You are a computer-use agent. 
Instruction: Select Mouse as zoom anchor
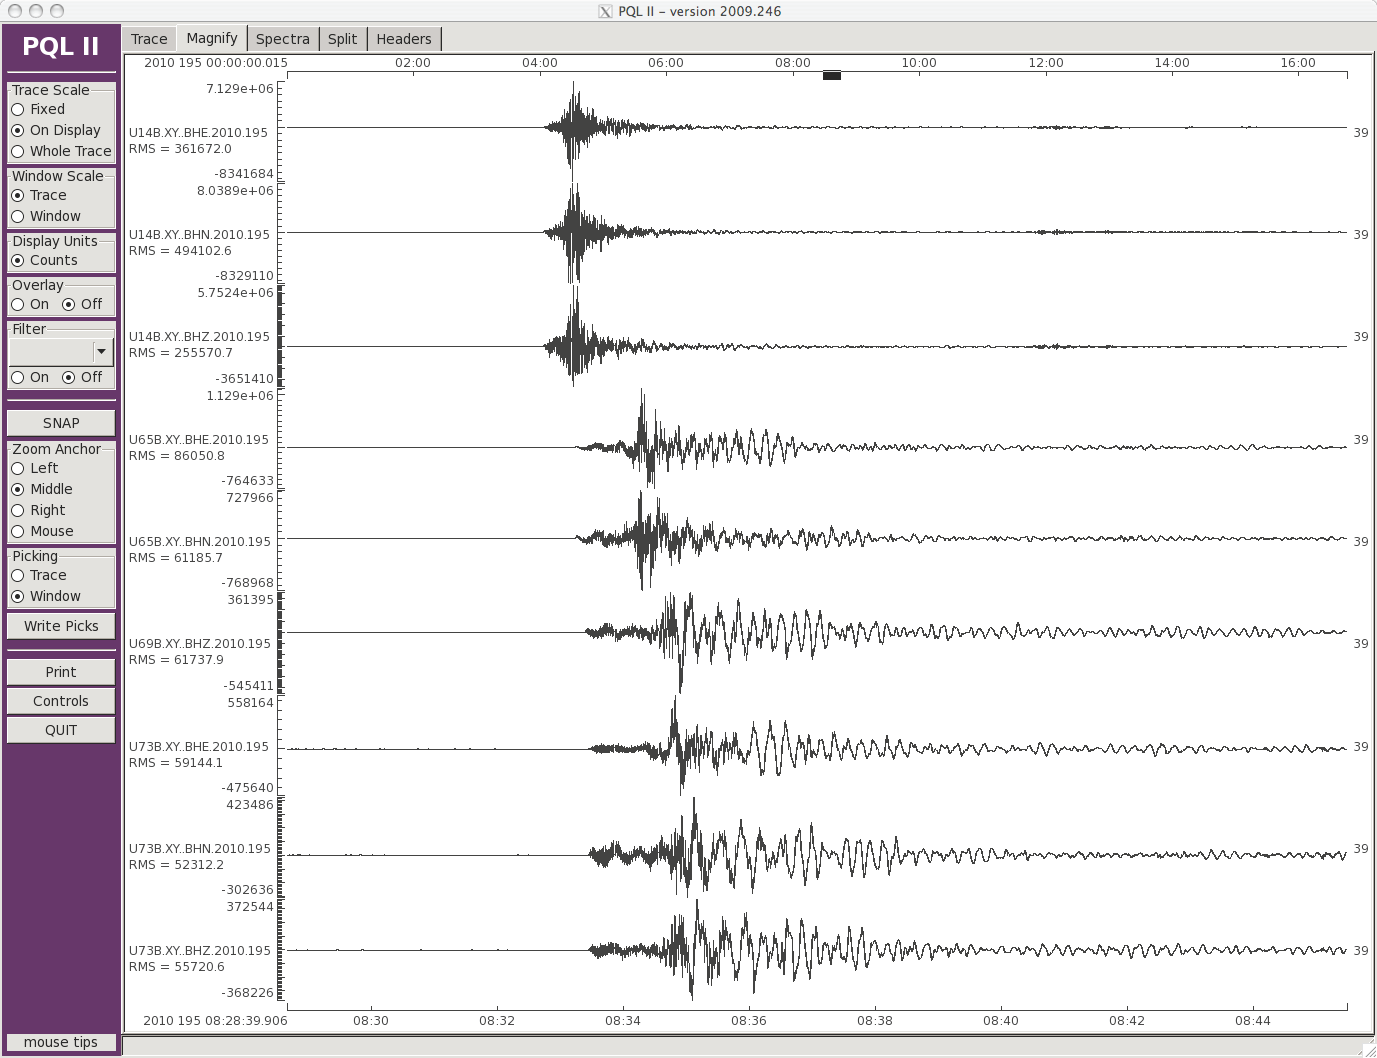(x=18, y=532)
